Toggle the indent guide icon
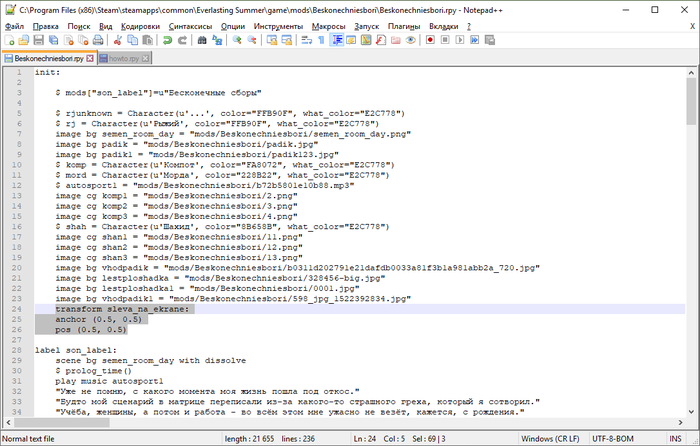This screenshot has width=700, height=446. 337,40
